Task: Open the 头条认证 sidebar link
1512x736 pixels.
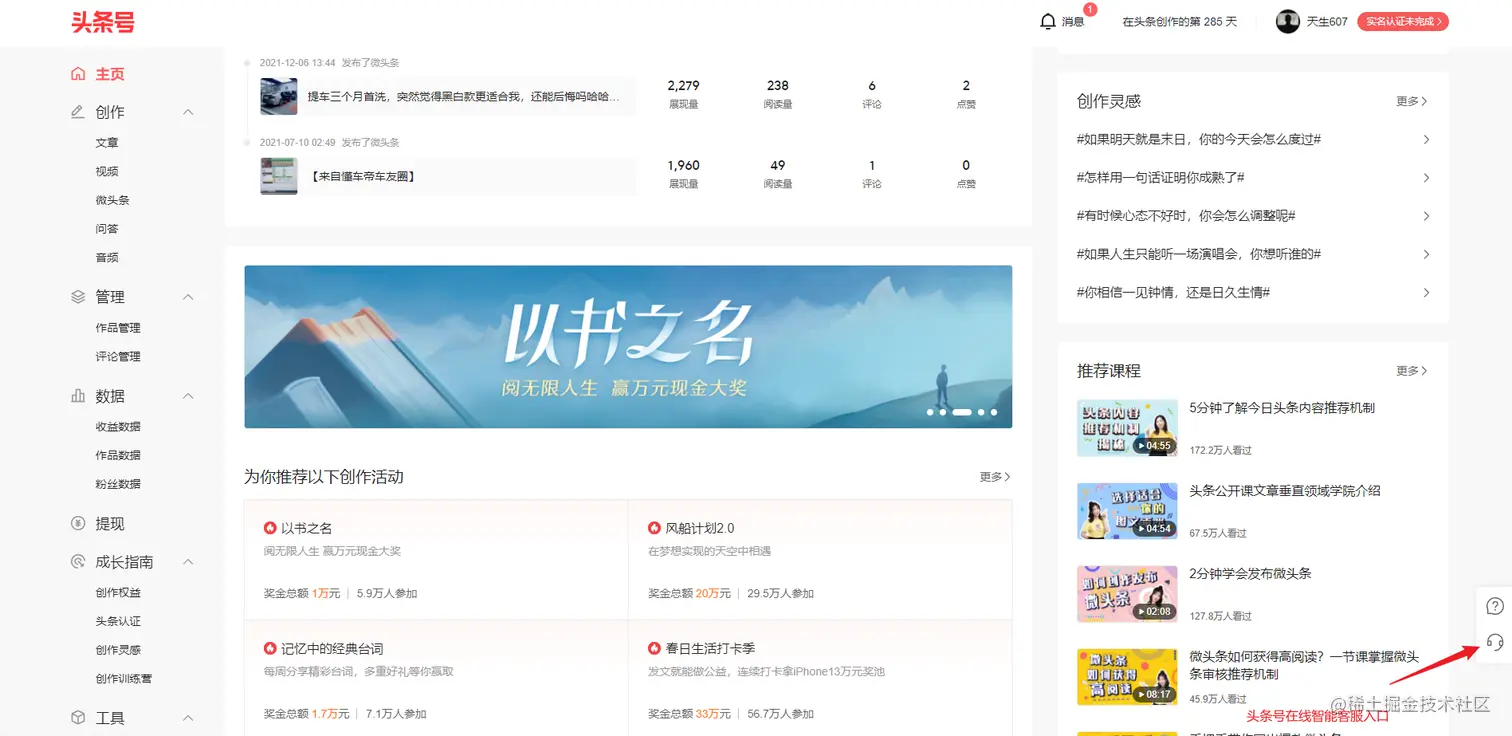Action: [x=118, y=622]
